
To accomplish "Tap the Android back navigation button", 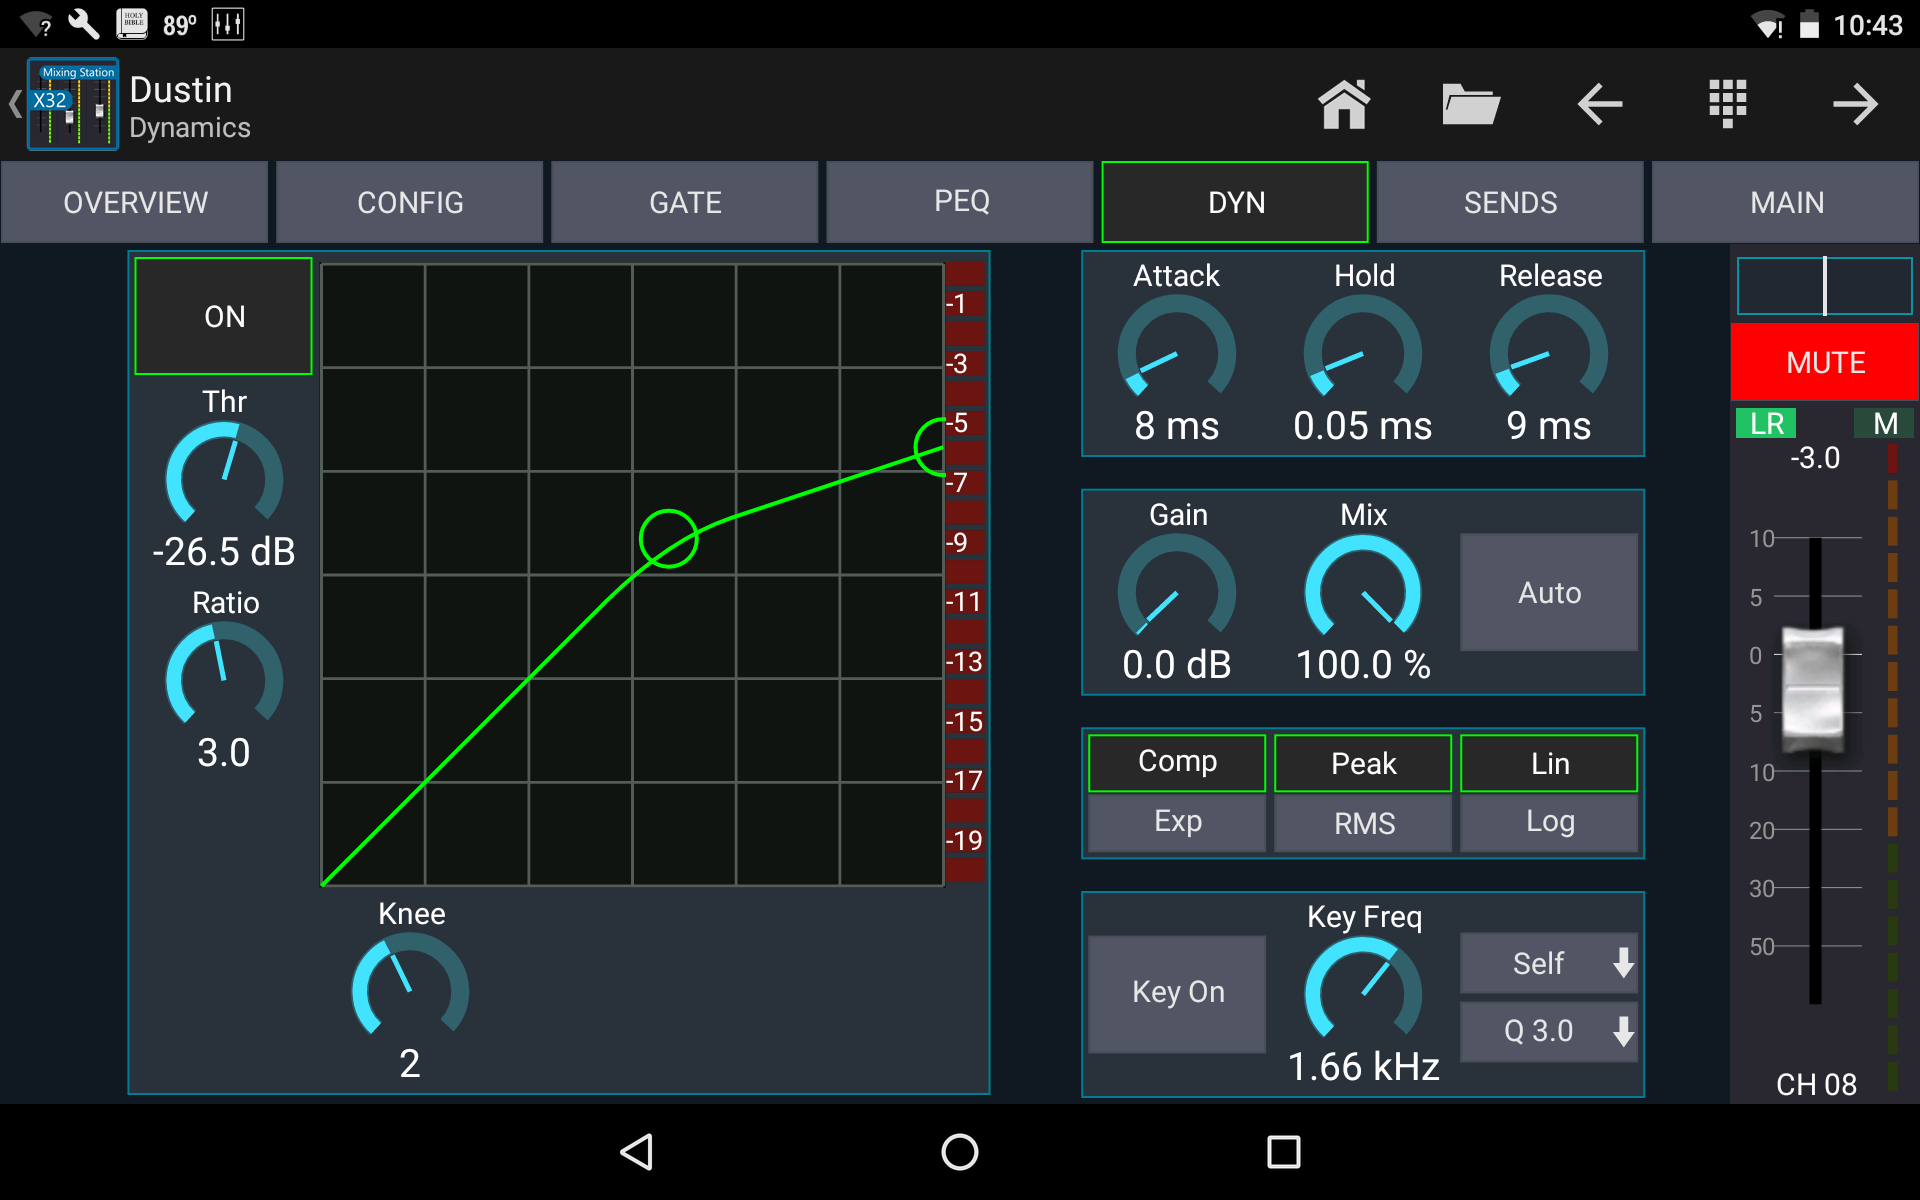I will (x=637, y=1152).
